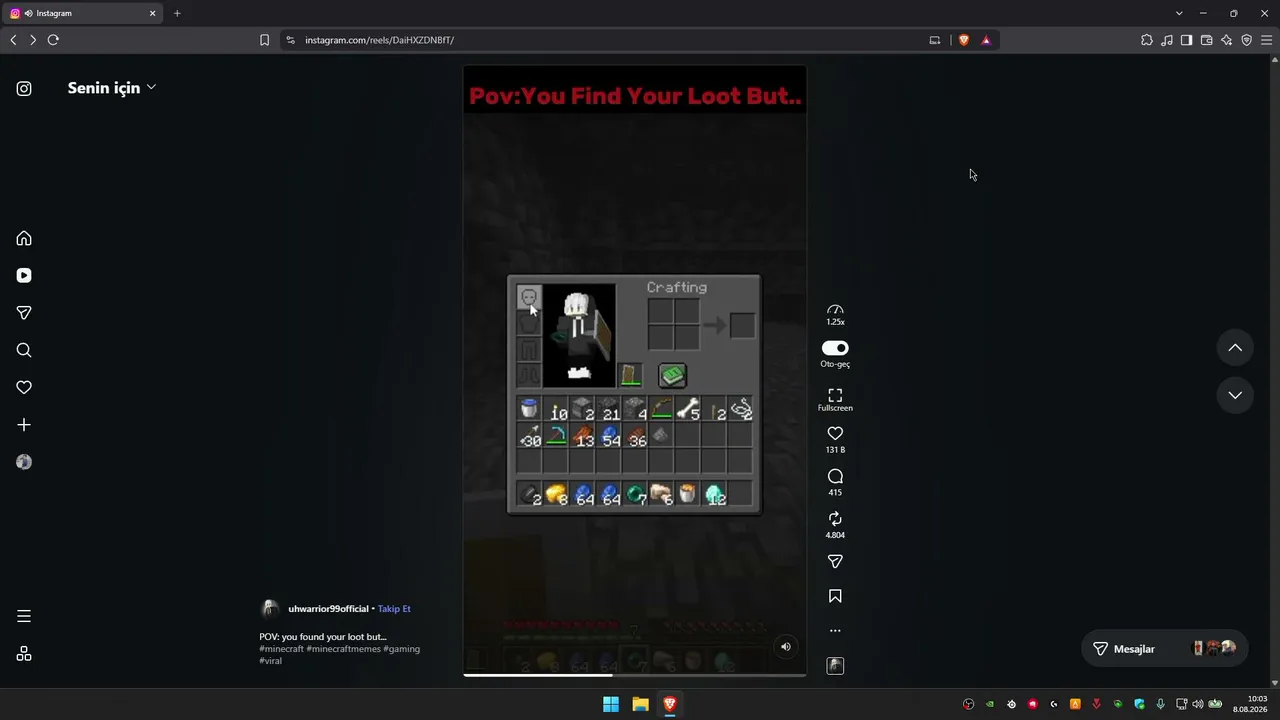The width and height of the screenshot is (1280, 720).
Task: Seek the reel progress bar
Action: (634, 675)
